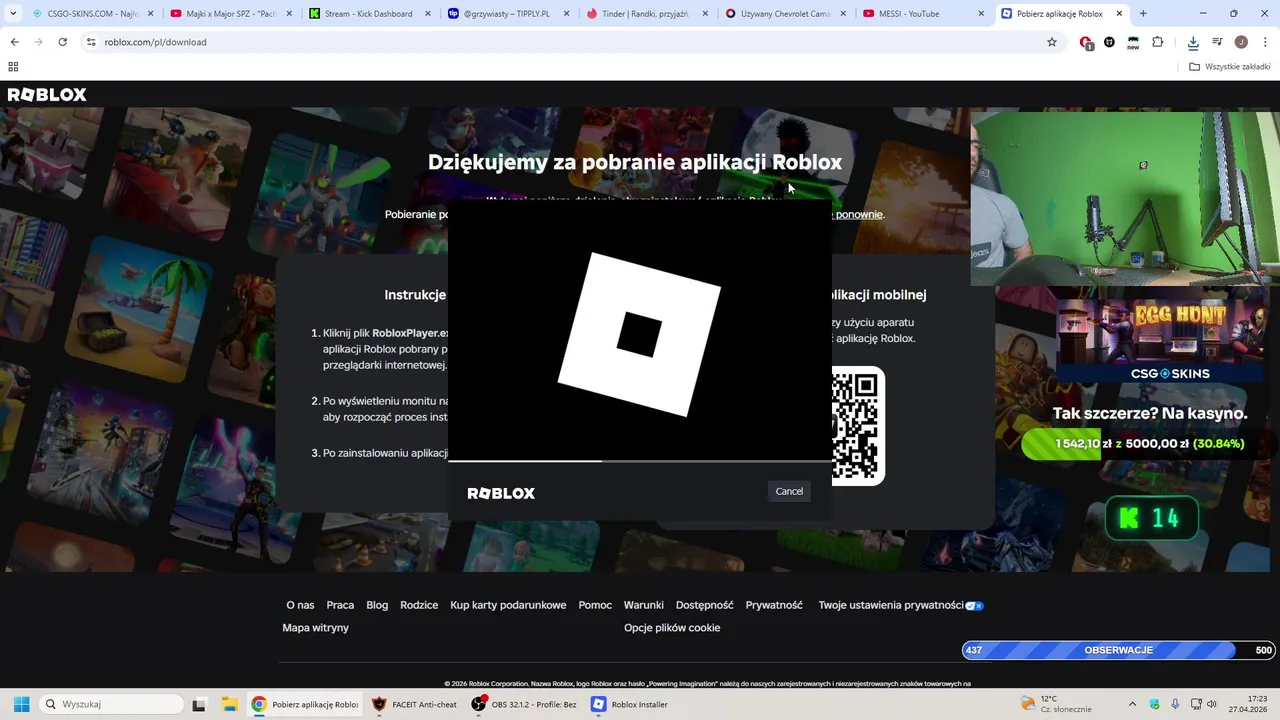
Task: Go forward in browser history
Action: click(x=38, y=42)
